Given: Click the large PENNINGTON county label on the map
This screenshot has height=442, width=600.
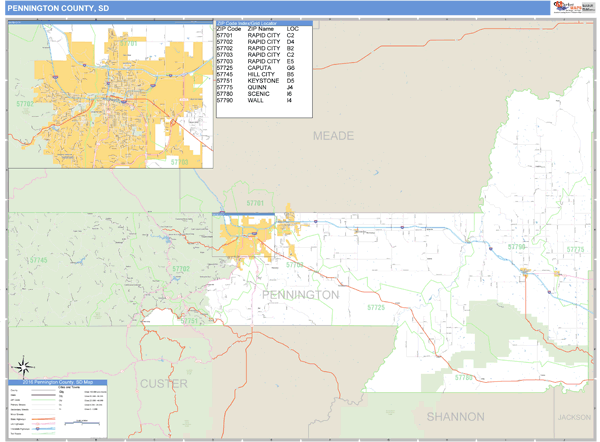Looking at the screenshot, I should point(301,295).
